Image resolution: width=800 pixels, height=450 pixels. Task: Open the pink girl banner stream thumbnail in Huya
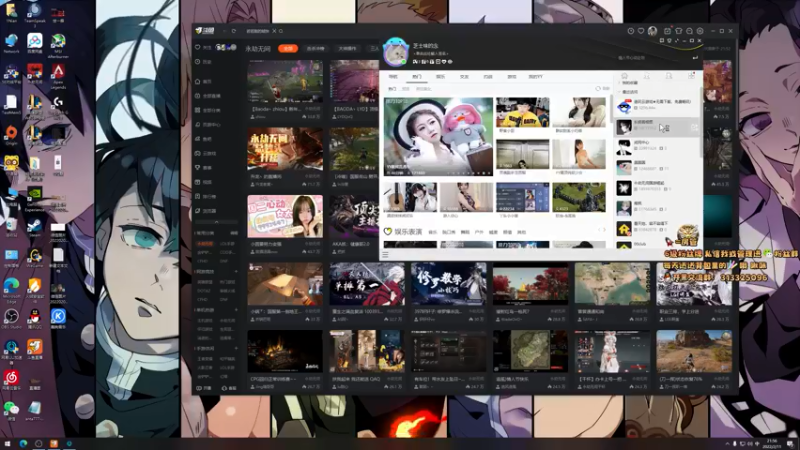tap(285, 216)
